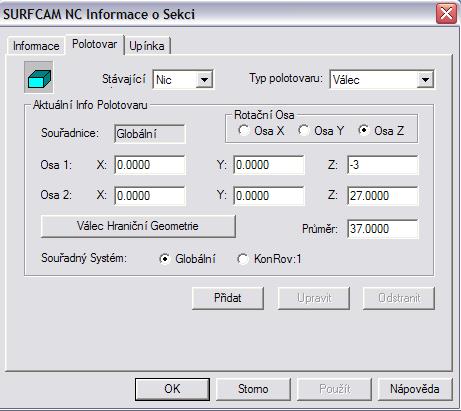Close the SURFCAM NC dialog window

click(x=446, y=14)
